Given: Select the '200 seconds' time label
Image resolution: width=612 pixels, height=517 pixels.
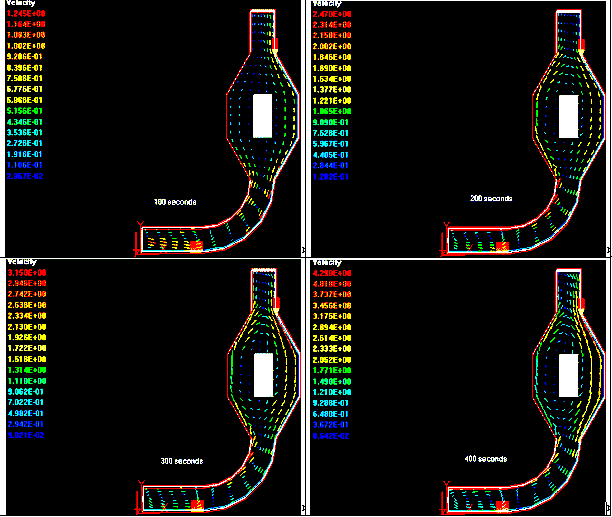Looking at the screenshot, I should tap(490, 198).
